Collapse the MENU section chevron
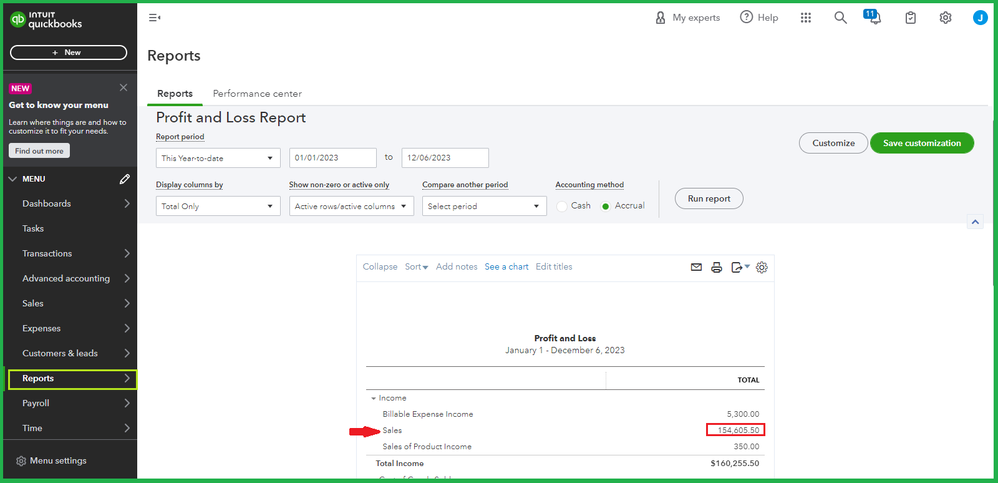Viewport: 998px width, 483px height. (x=13, y=179)
